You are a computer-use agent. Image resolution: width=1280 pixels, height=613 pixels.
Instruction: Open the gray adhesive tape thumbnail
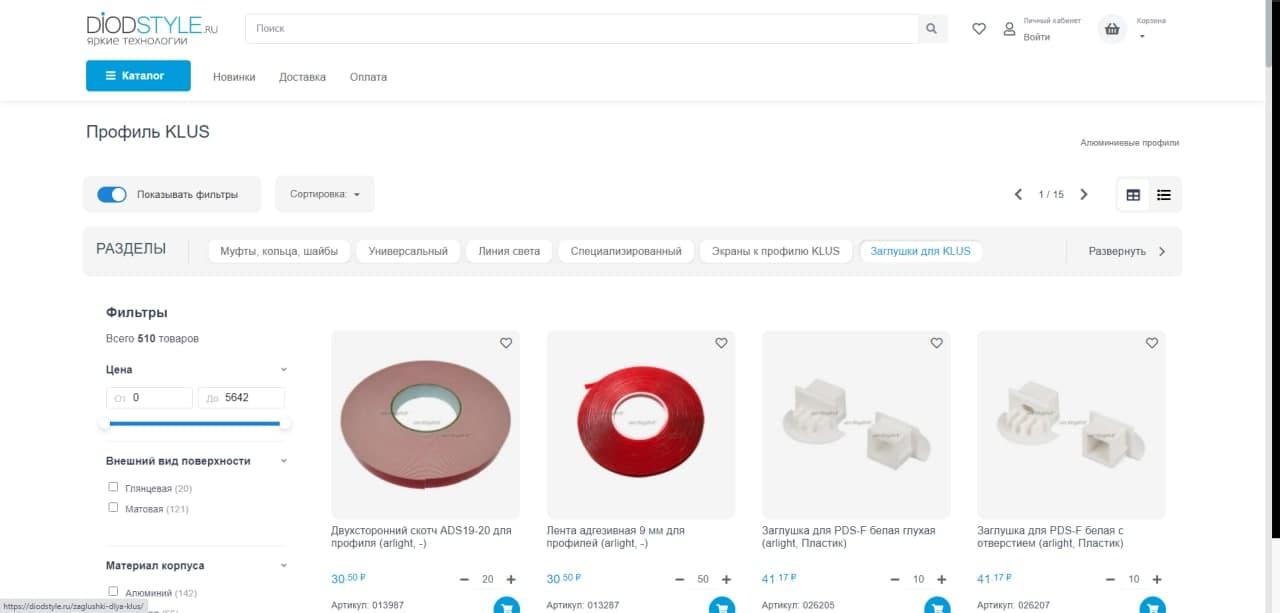pyautogui.click(x=425, y=425)
